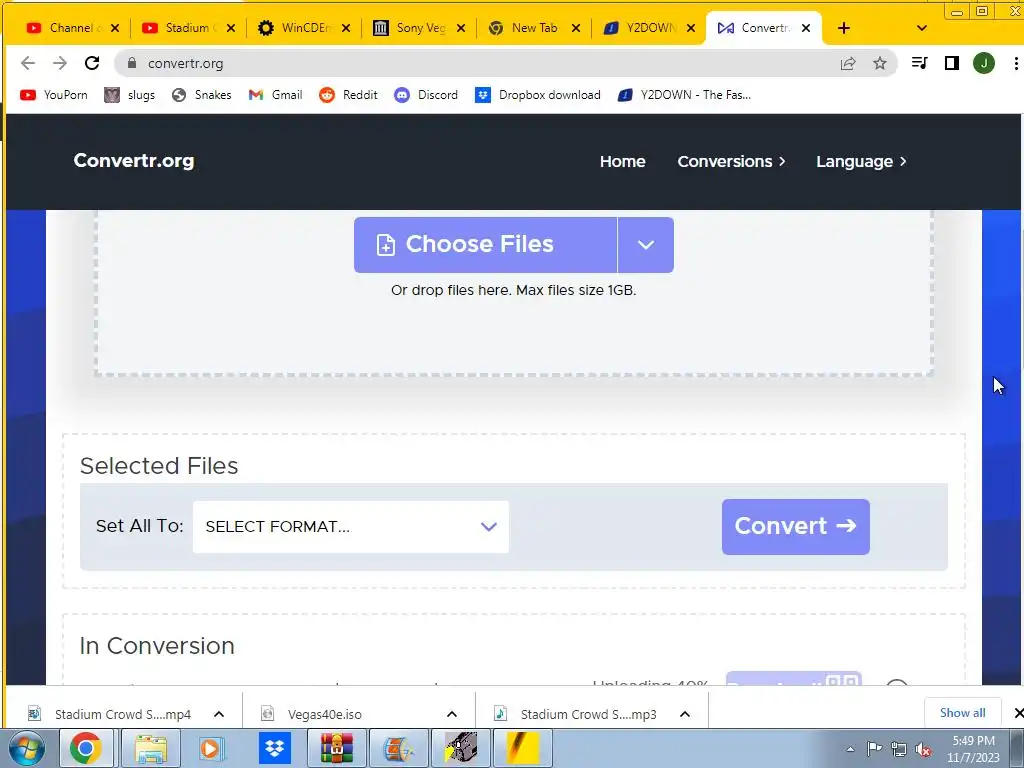The image size is (1024, 768).
Task: Open the Dropbox download bookmark
Action: click(538, 95)
